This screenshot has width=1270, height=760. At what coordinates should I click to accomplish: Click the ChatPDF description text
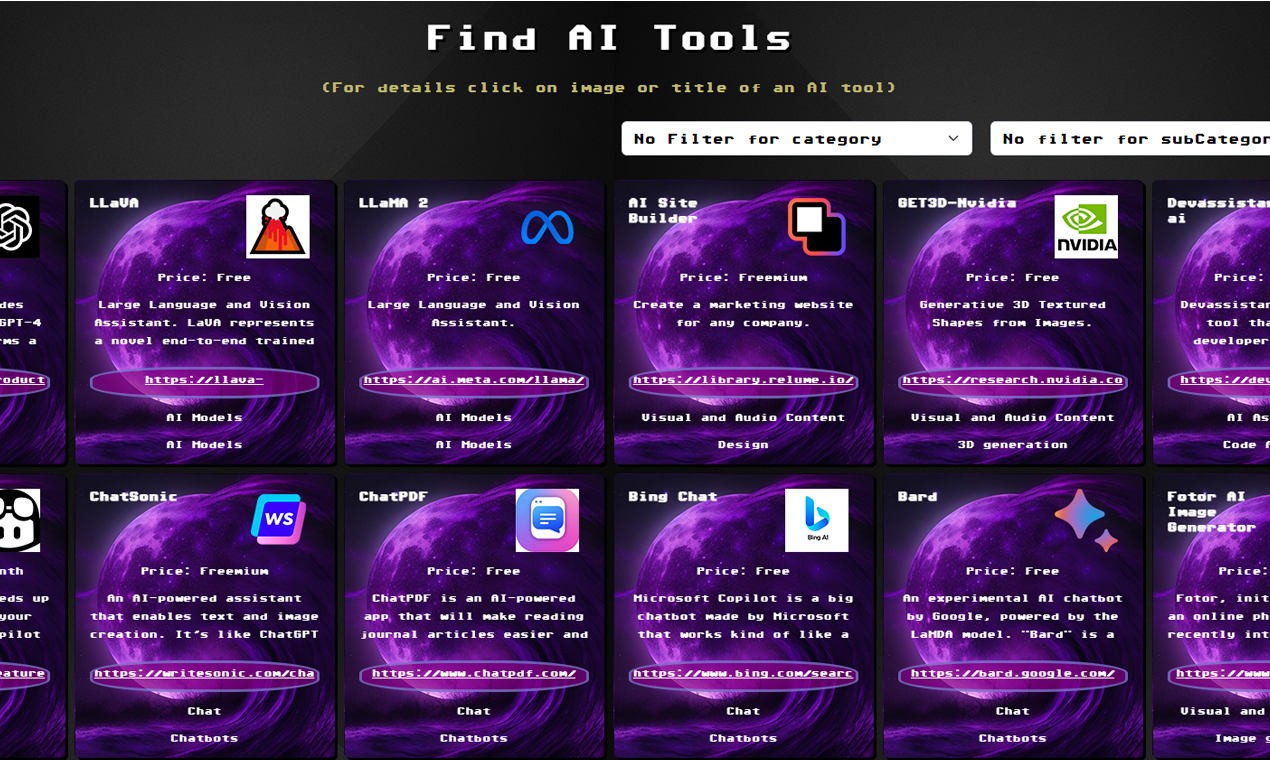click(x=474, y=617)
